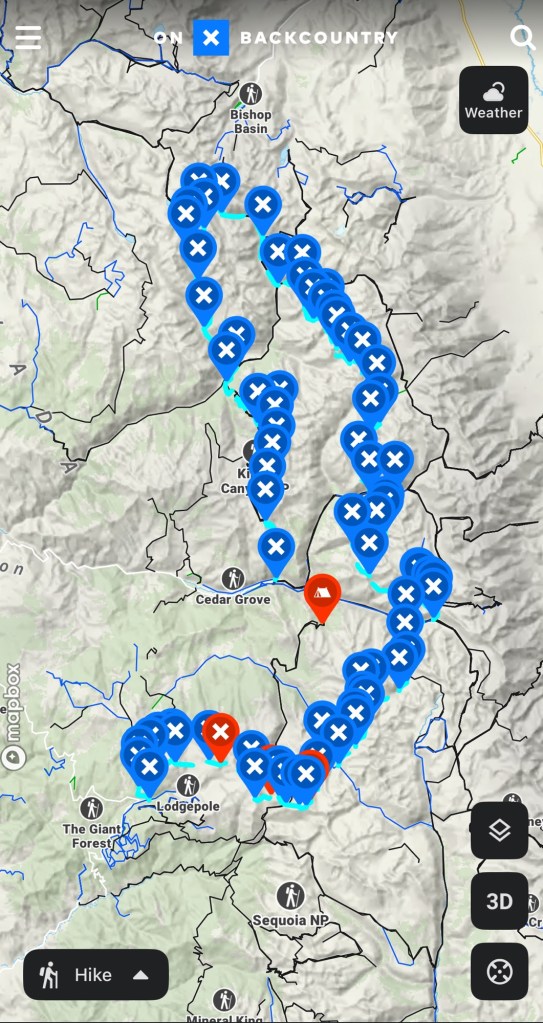Toggle 3D map view
Image resolution: width=543 pixels, height=1023 pixels.
tap(499, 901)
